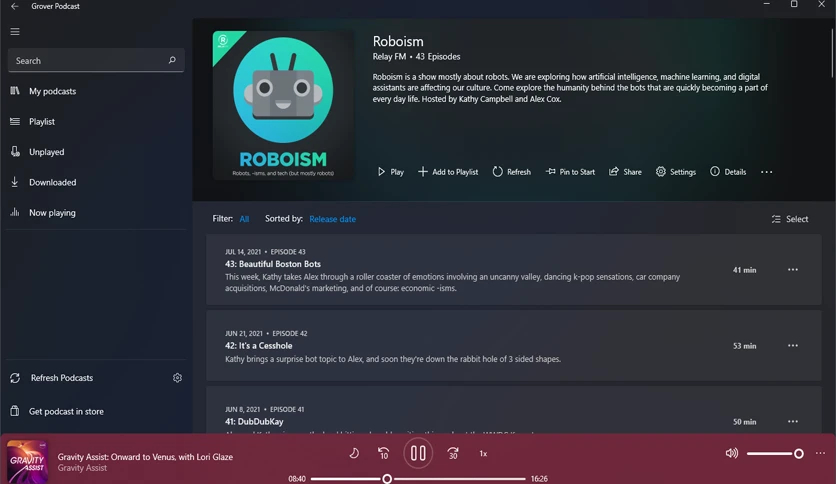The height and width of the screenshot is (484, 836).
Task: Click the Gravity Assist now-playing thumbnail
Action: [27, 462]
